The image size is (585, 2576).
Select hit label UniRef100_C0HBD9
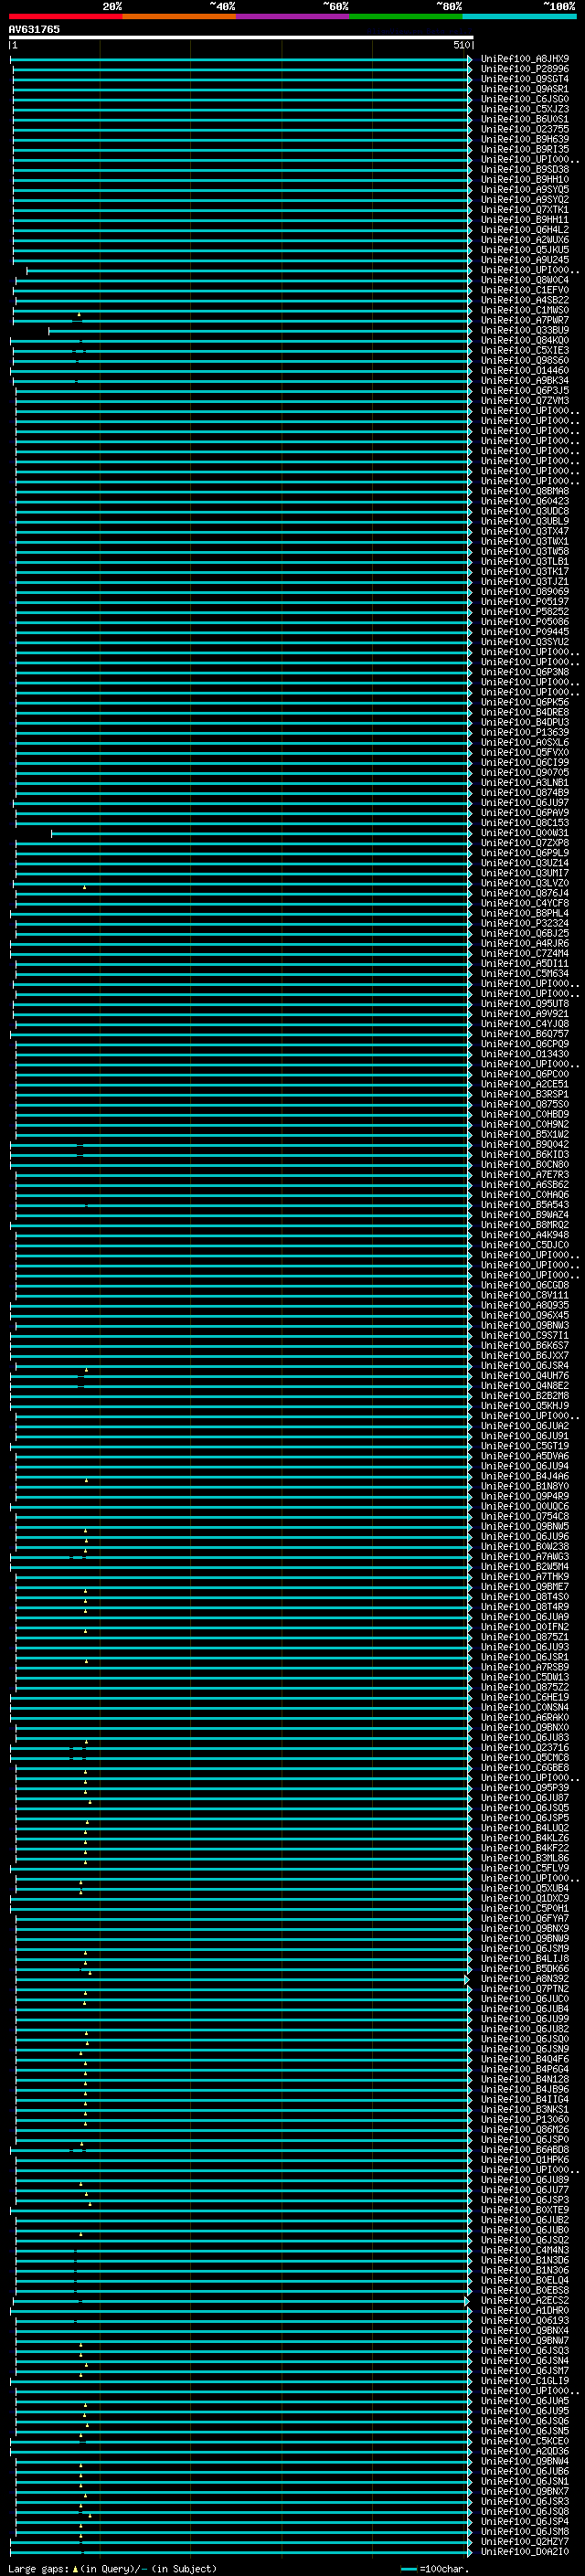pos(525,1114)
